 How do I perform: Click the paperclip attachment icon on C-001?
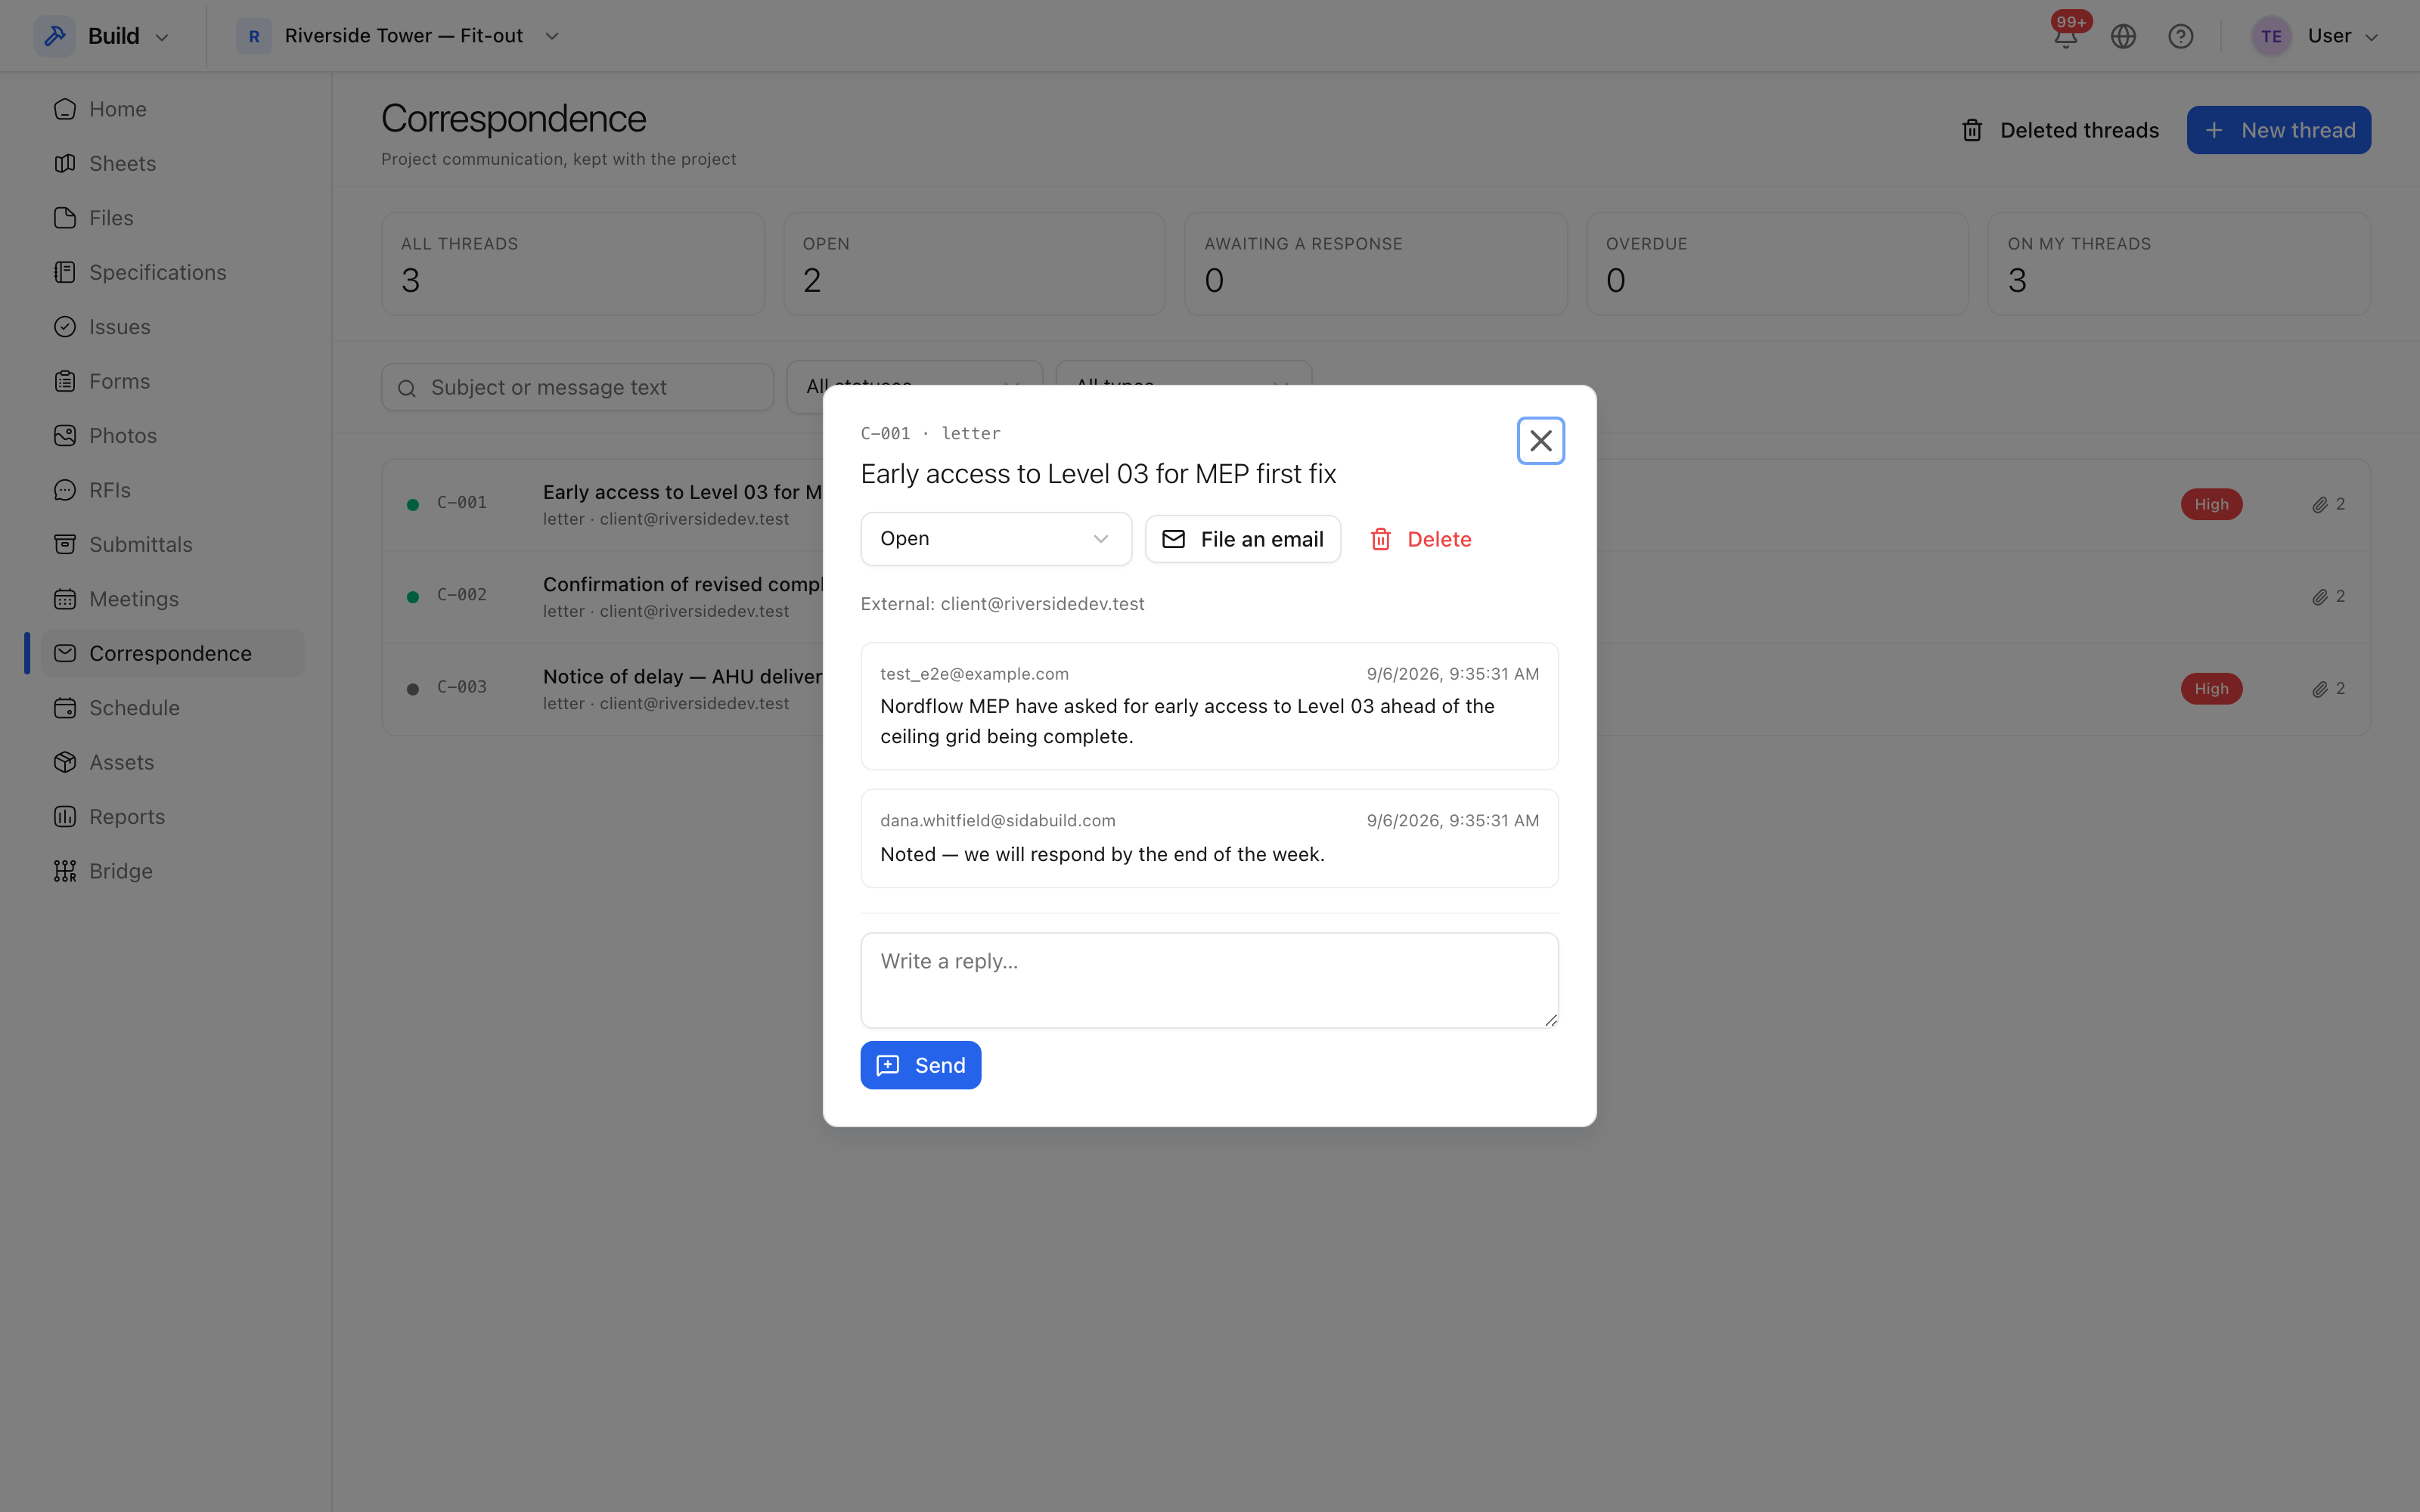[2319, 505]
